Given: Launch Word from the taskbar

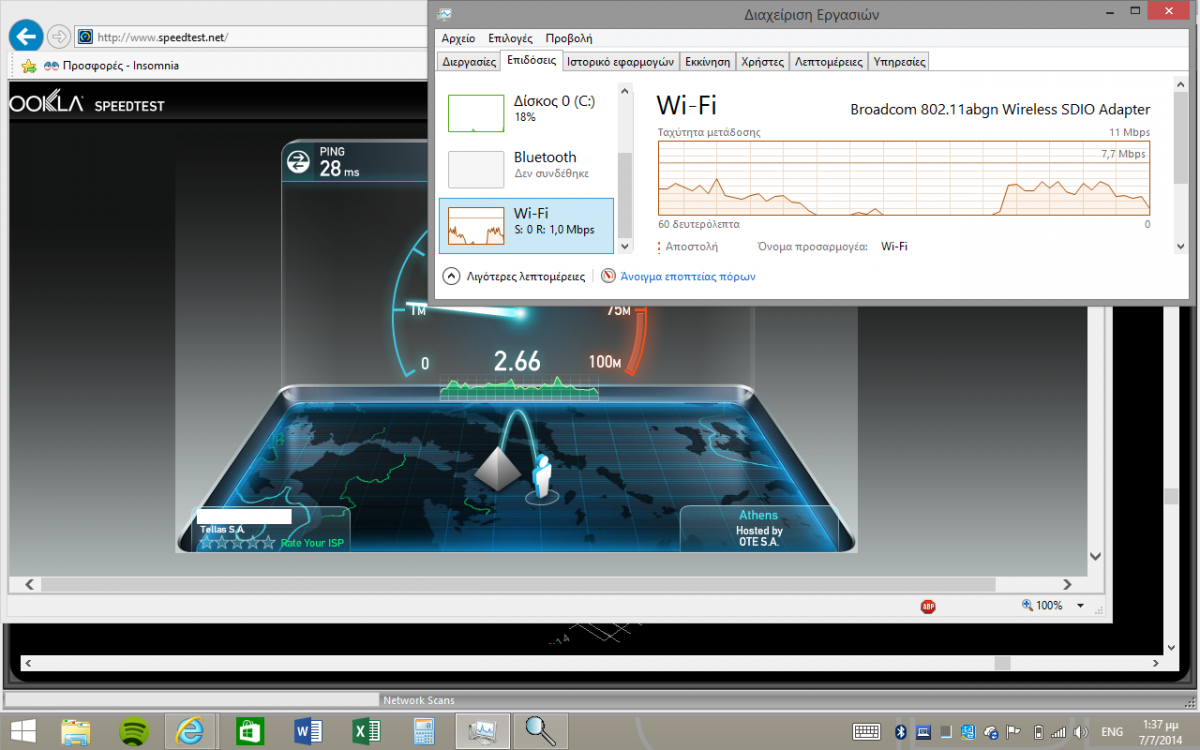Looking at the screenshot, I should (309, 731).
